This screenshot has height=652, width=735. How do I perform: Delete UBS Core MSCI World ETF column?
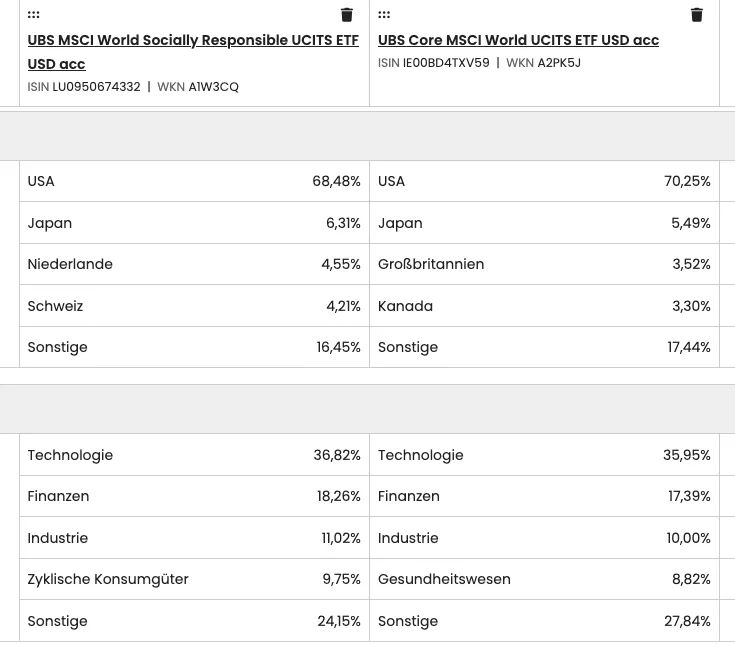pyautogui.click(x=697, y=15)
